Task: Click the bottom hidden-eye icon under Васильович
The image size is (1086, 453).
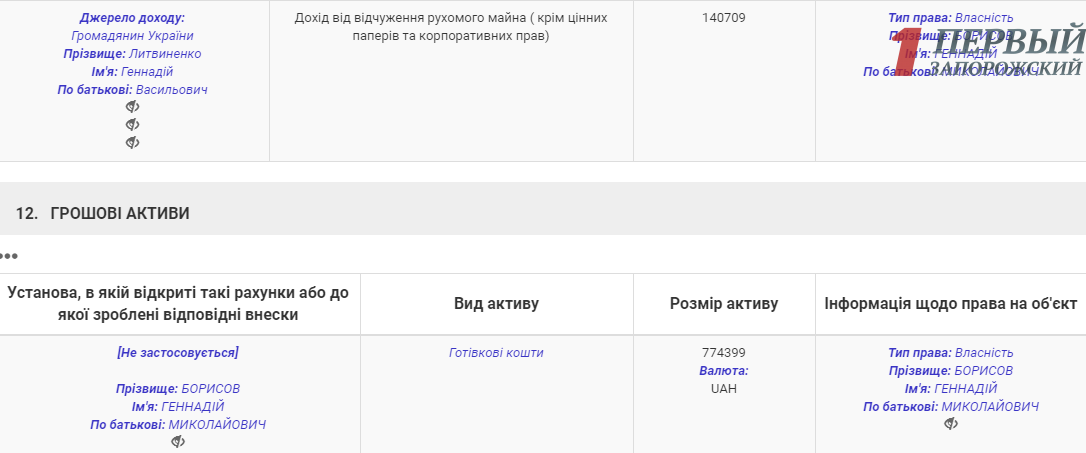Action: 132,143
